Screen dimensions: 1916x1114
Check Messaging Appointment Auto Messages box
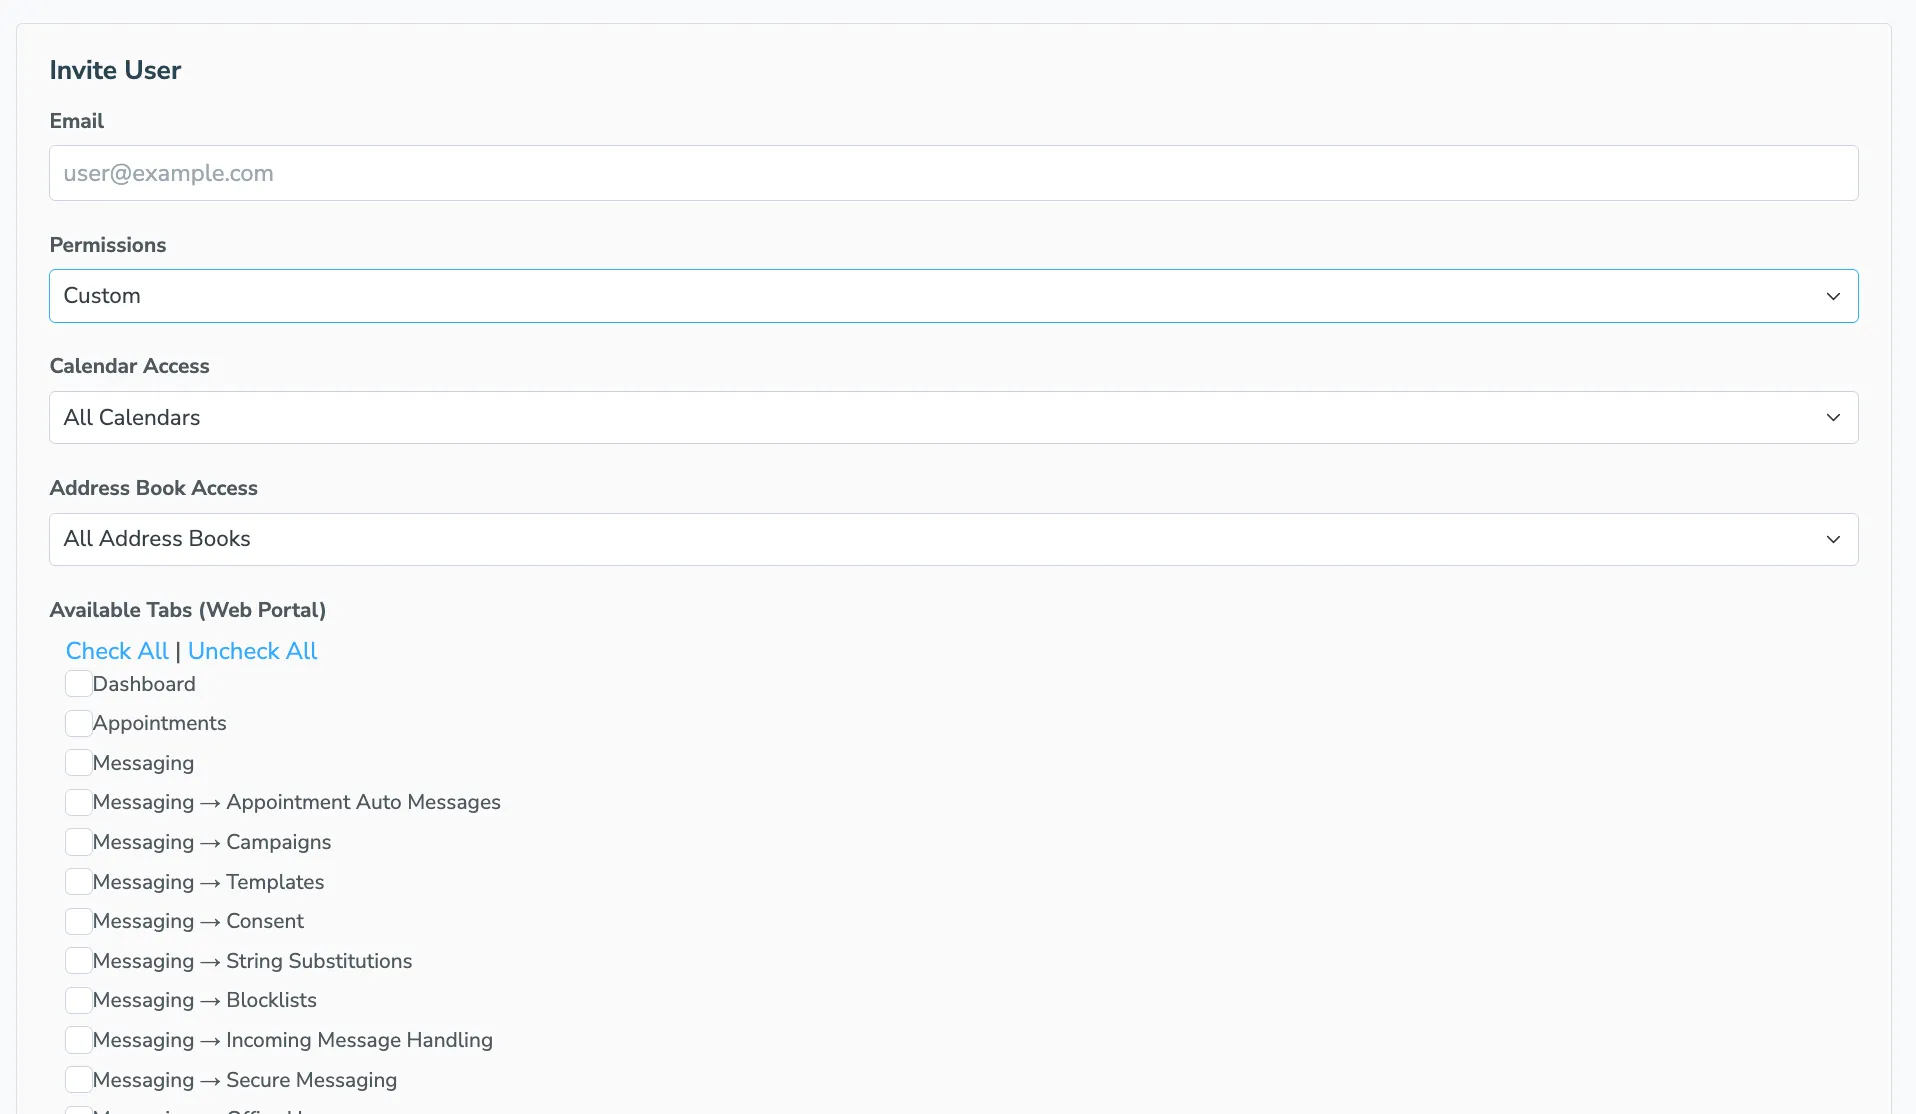coord(78,802)
